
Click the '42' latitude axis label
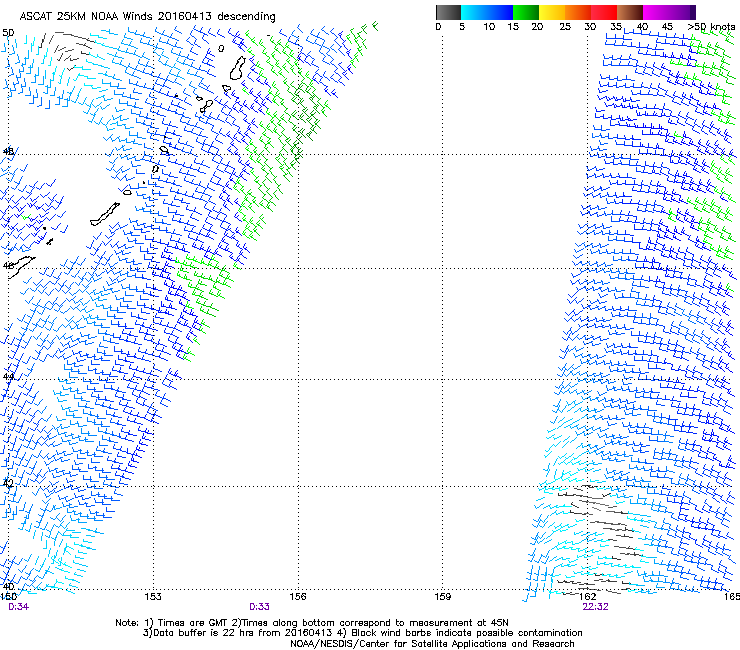point(8,482)
